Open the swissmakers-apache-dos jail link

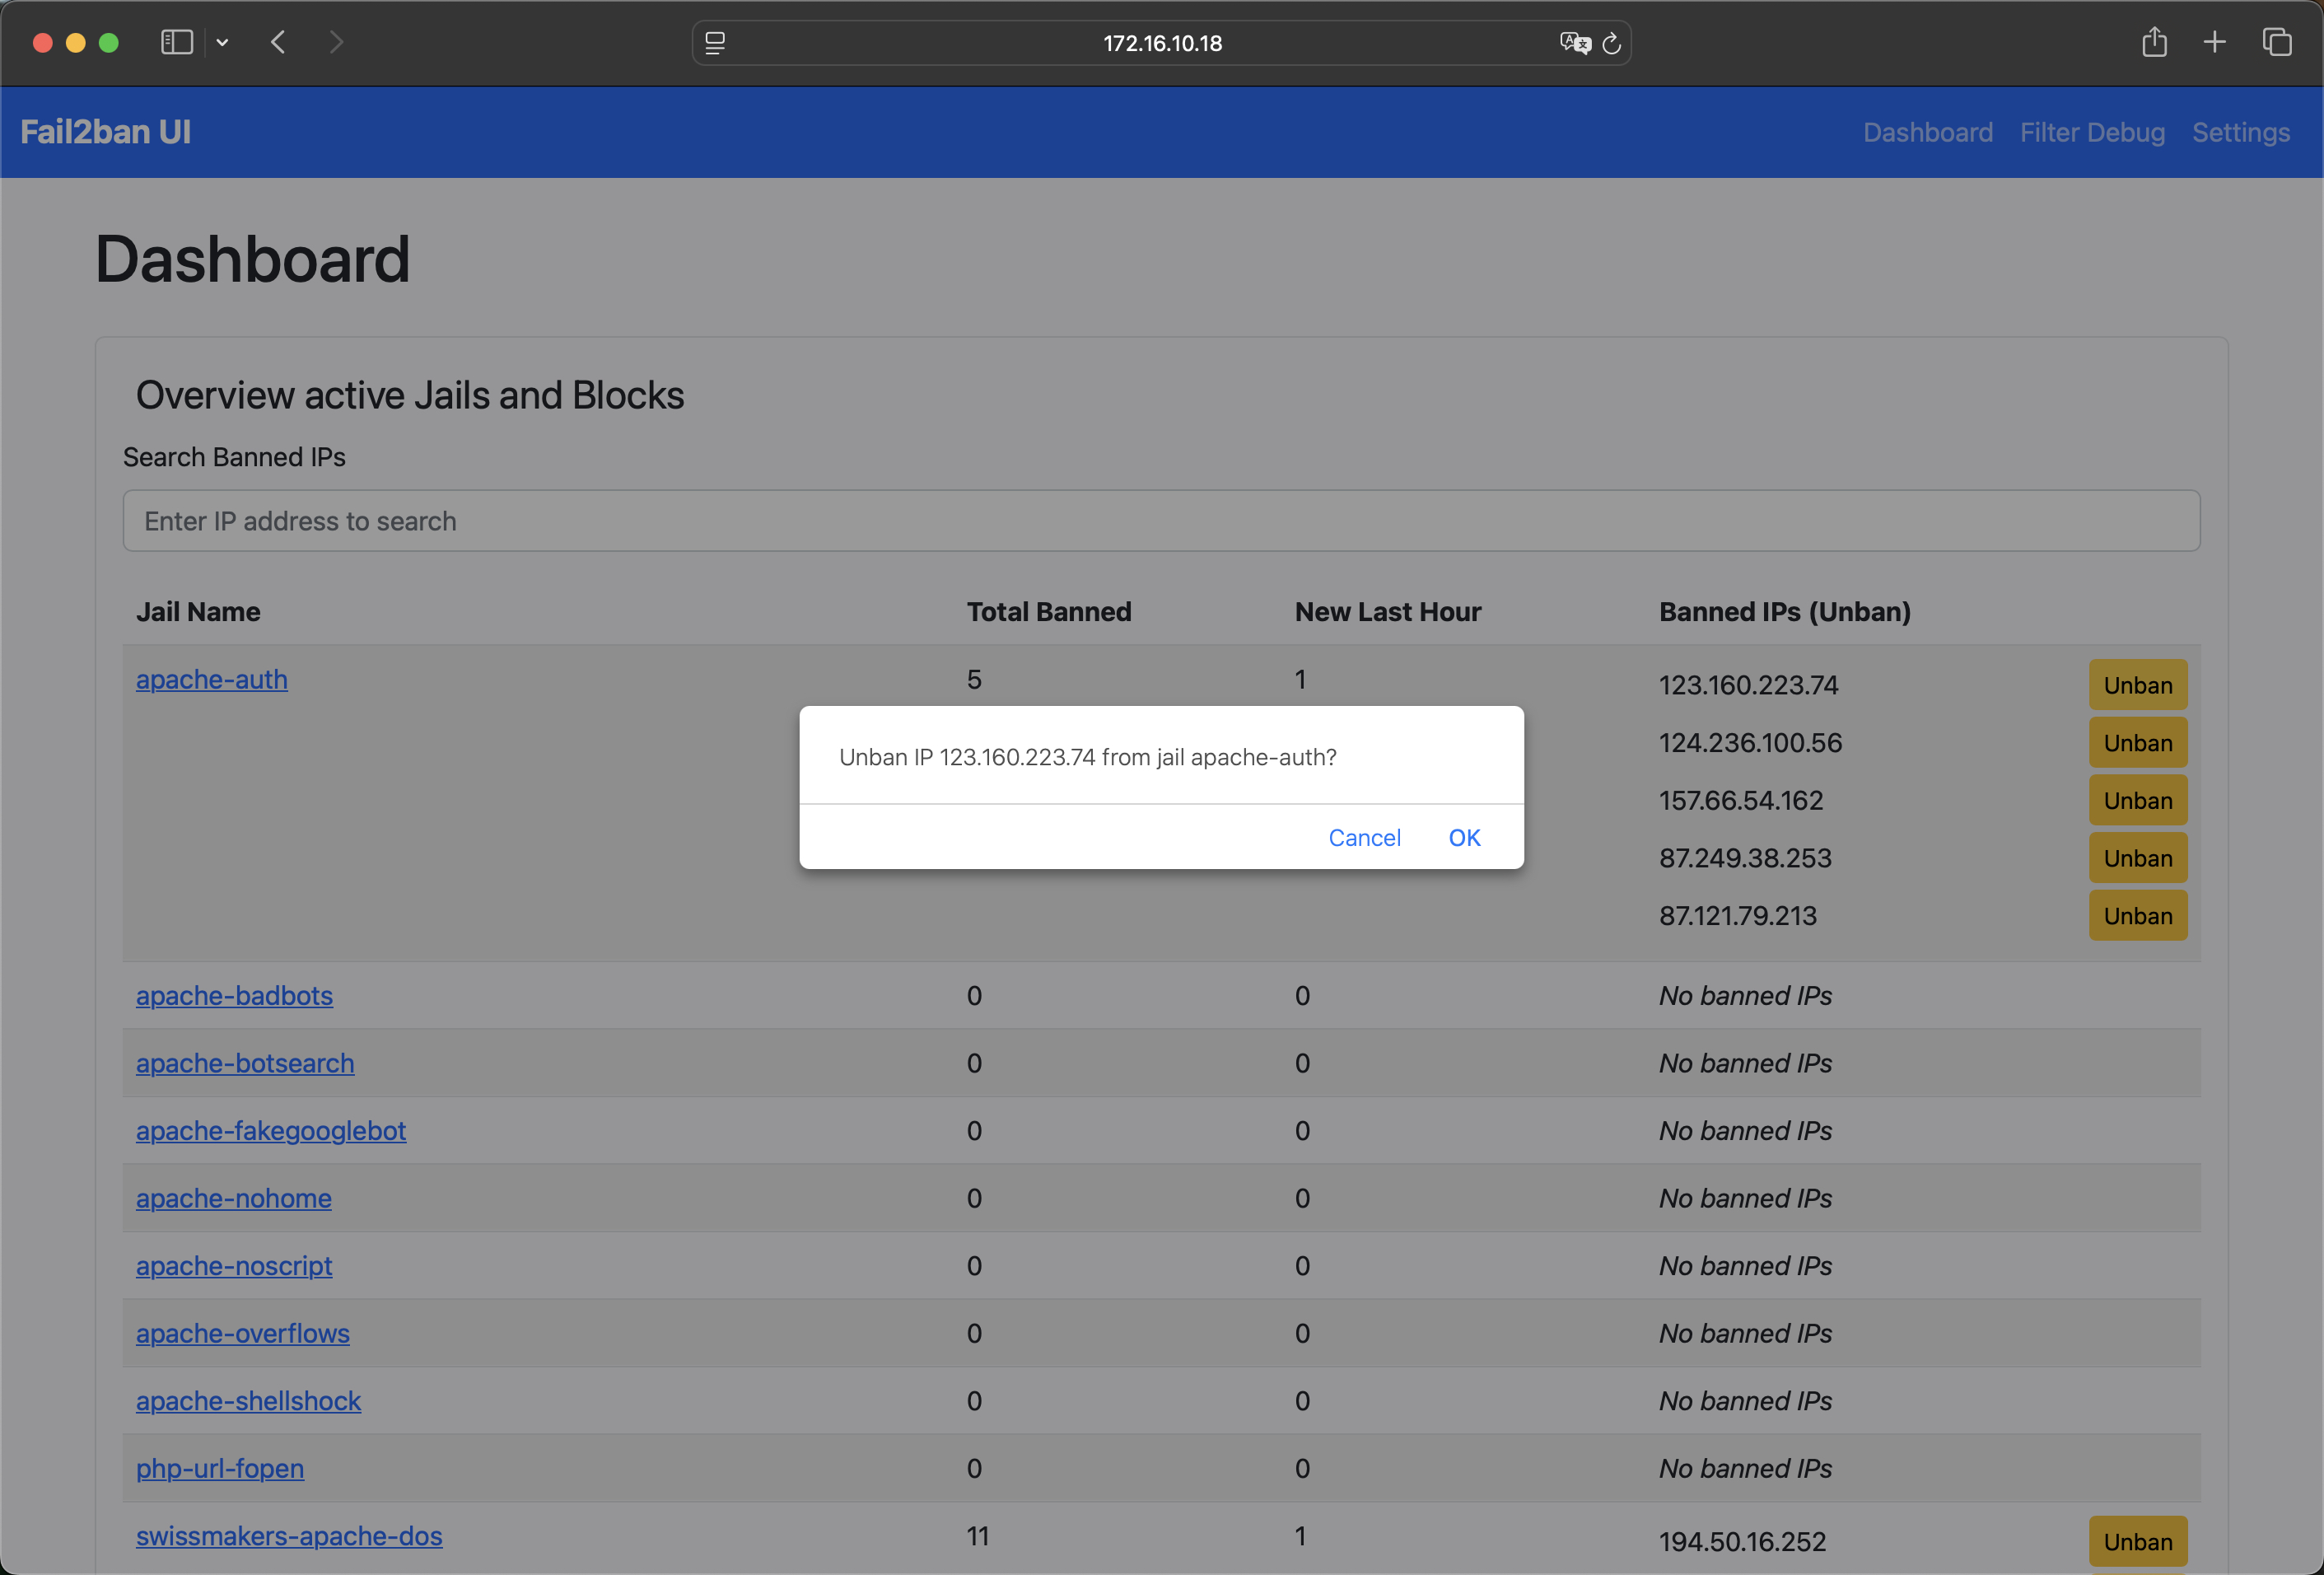289,1535
